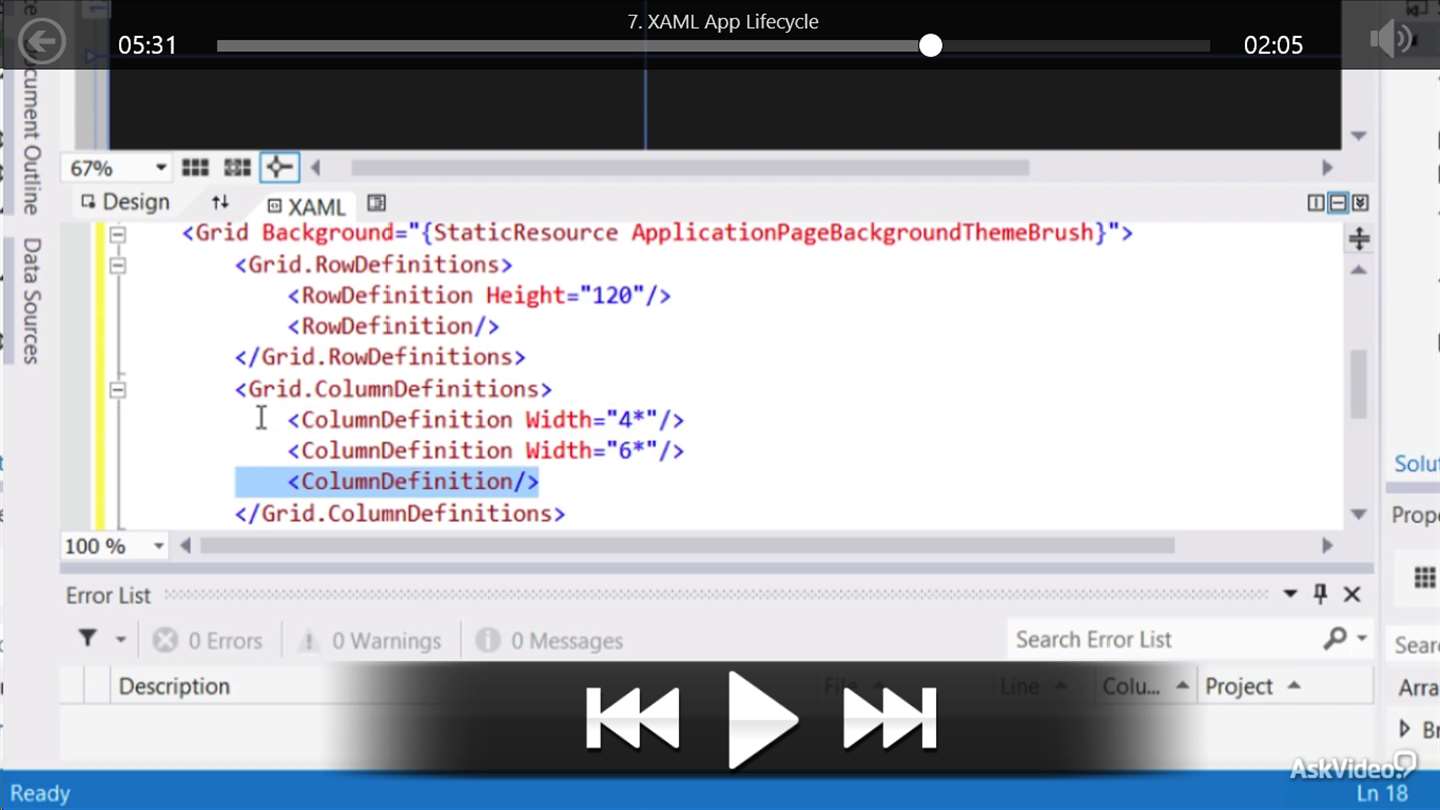Open the Error List window position dropdown arrow
The width and height of the screenshot is (1440, 810).
pyautogui.click(x=1290, y=594)
